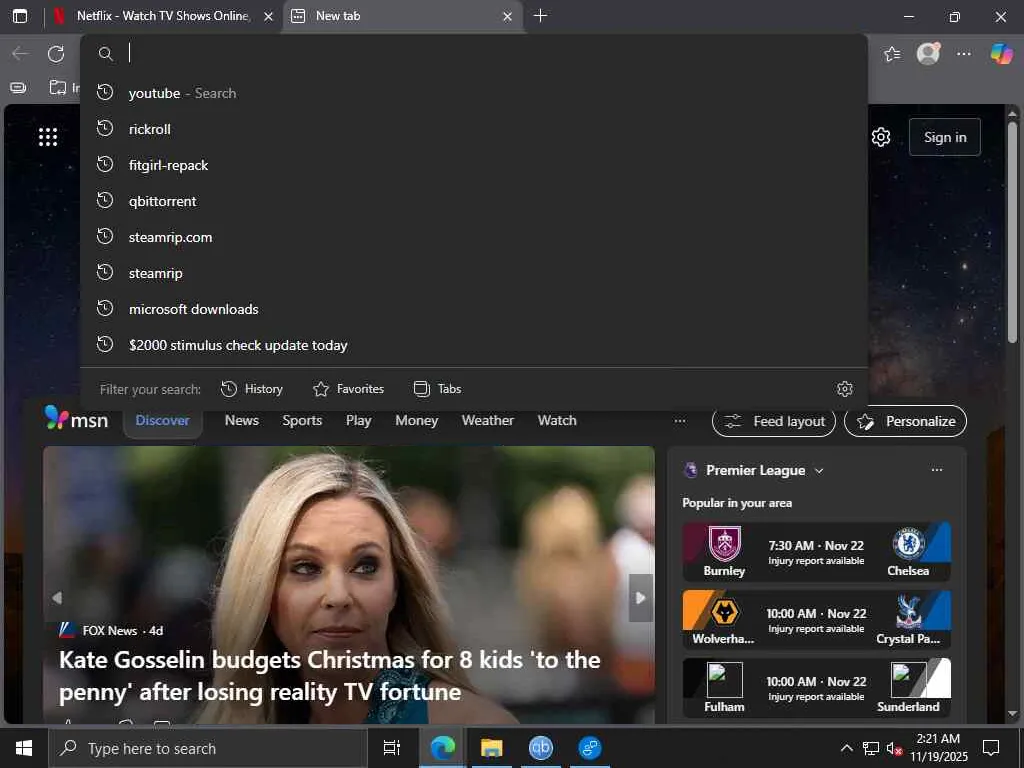This screenshot has height=768, width=1024.
Task: Open page settings gear next to Sign in
Action: [881, 137]
